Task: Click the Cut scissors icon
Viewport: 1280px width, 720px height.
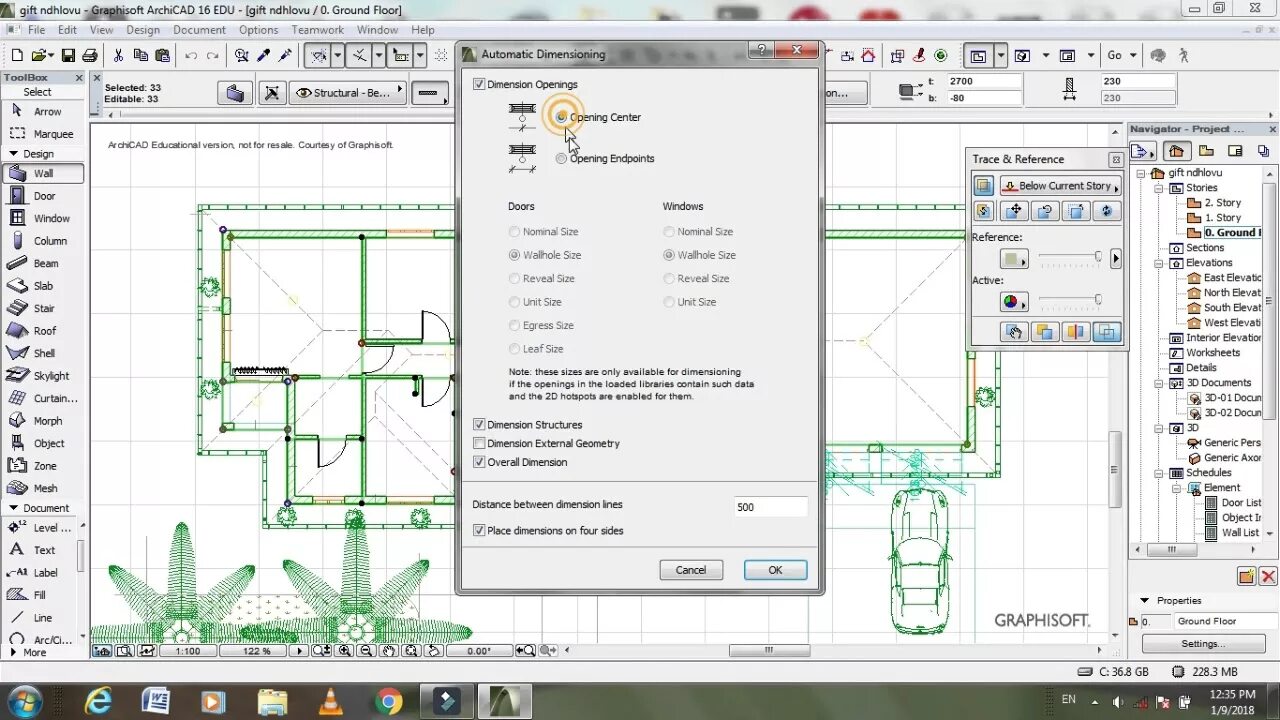Action: pos(118,56)
